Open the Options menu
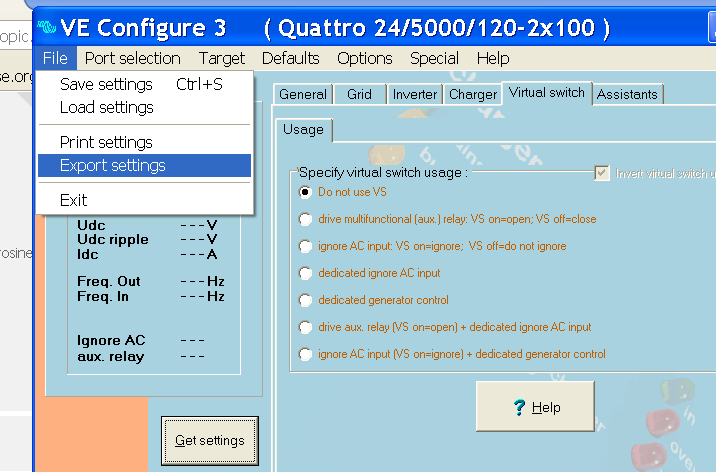This screenshot has width=716, height=474. point(364,58)
